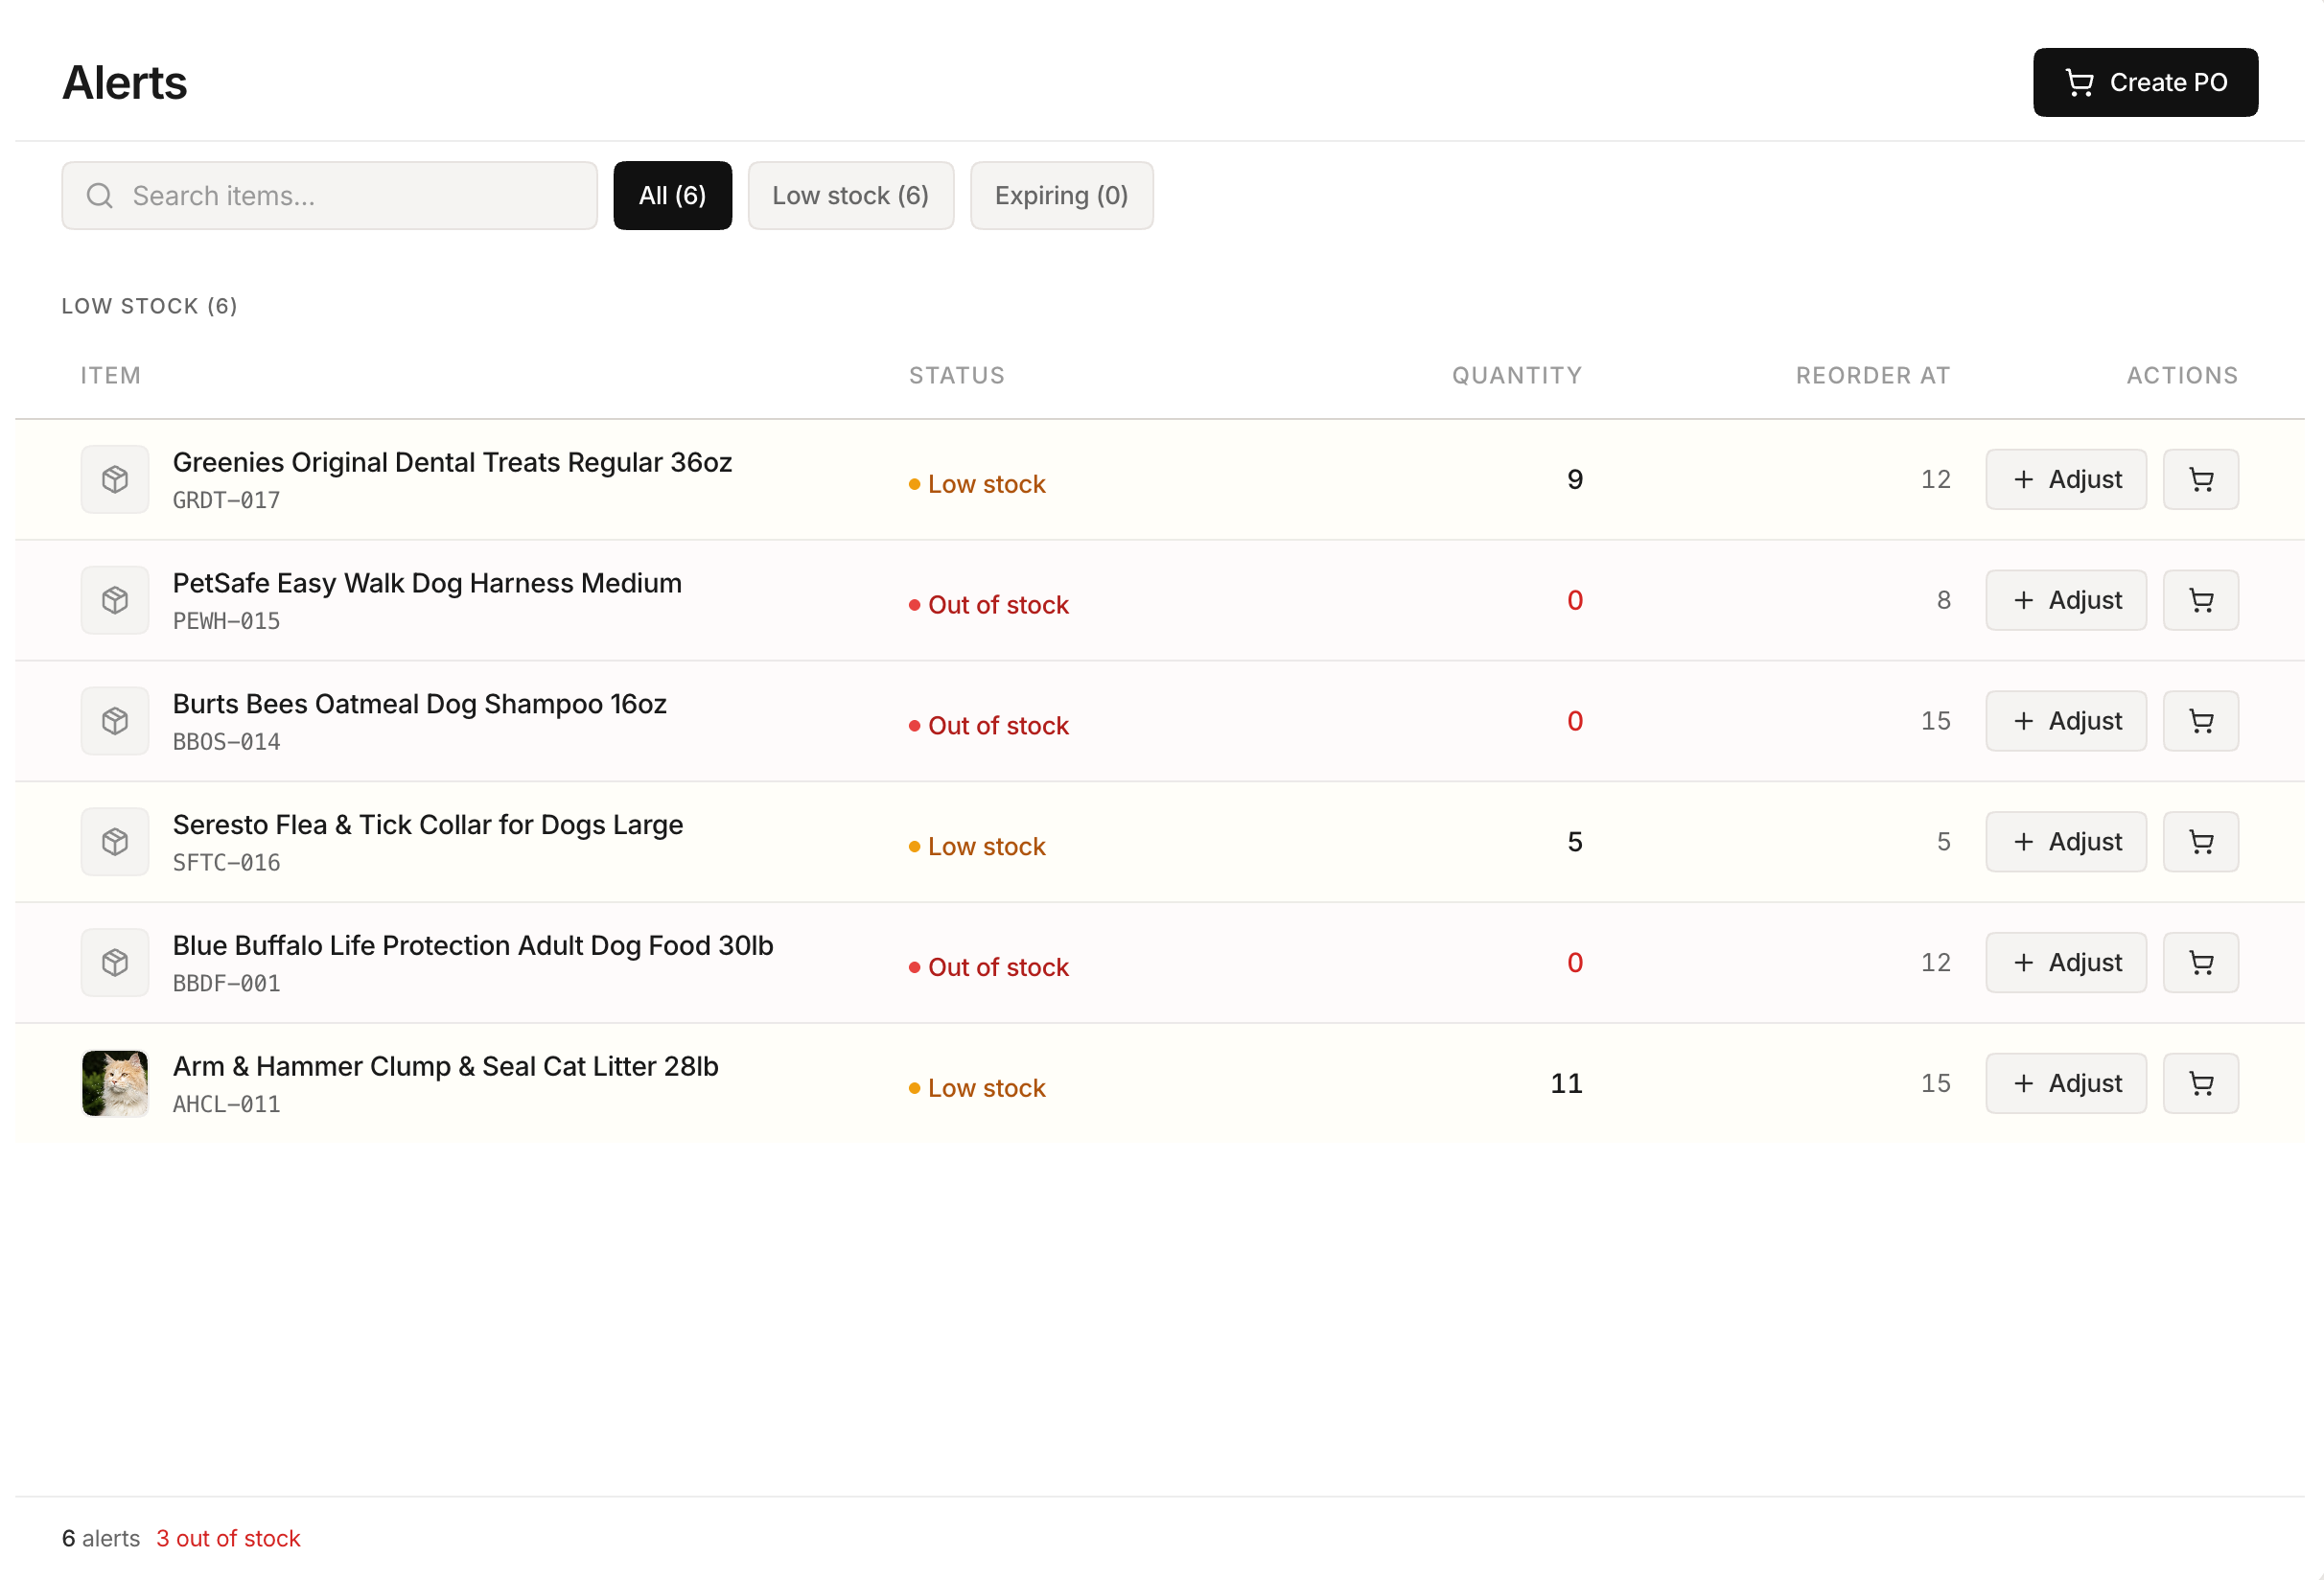Screen dimensions: 2324x1580
Task: Click the cart icon inside Create PO button
Action: point(2081,82)
